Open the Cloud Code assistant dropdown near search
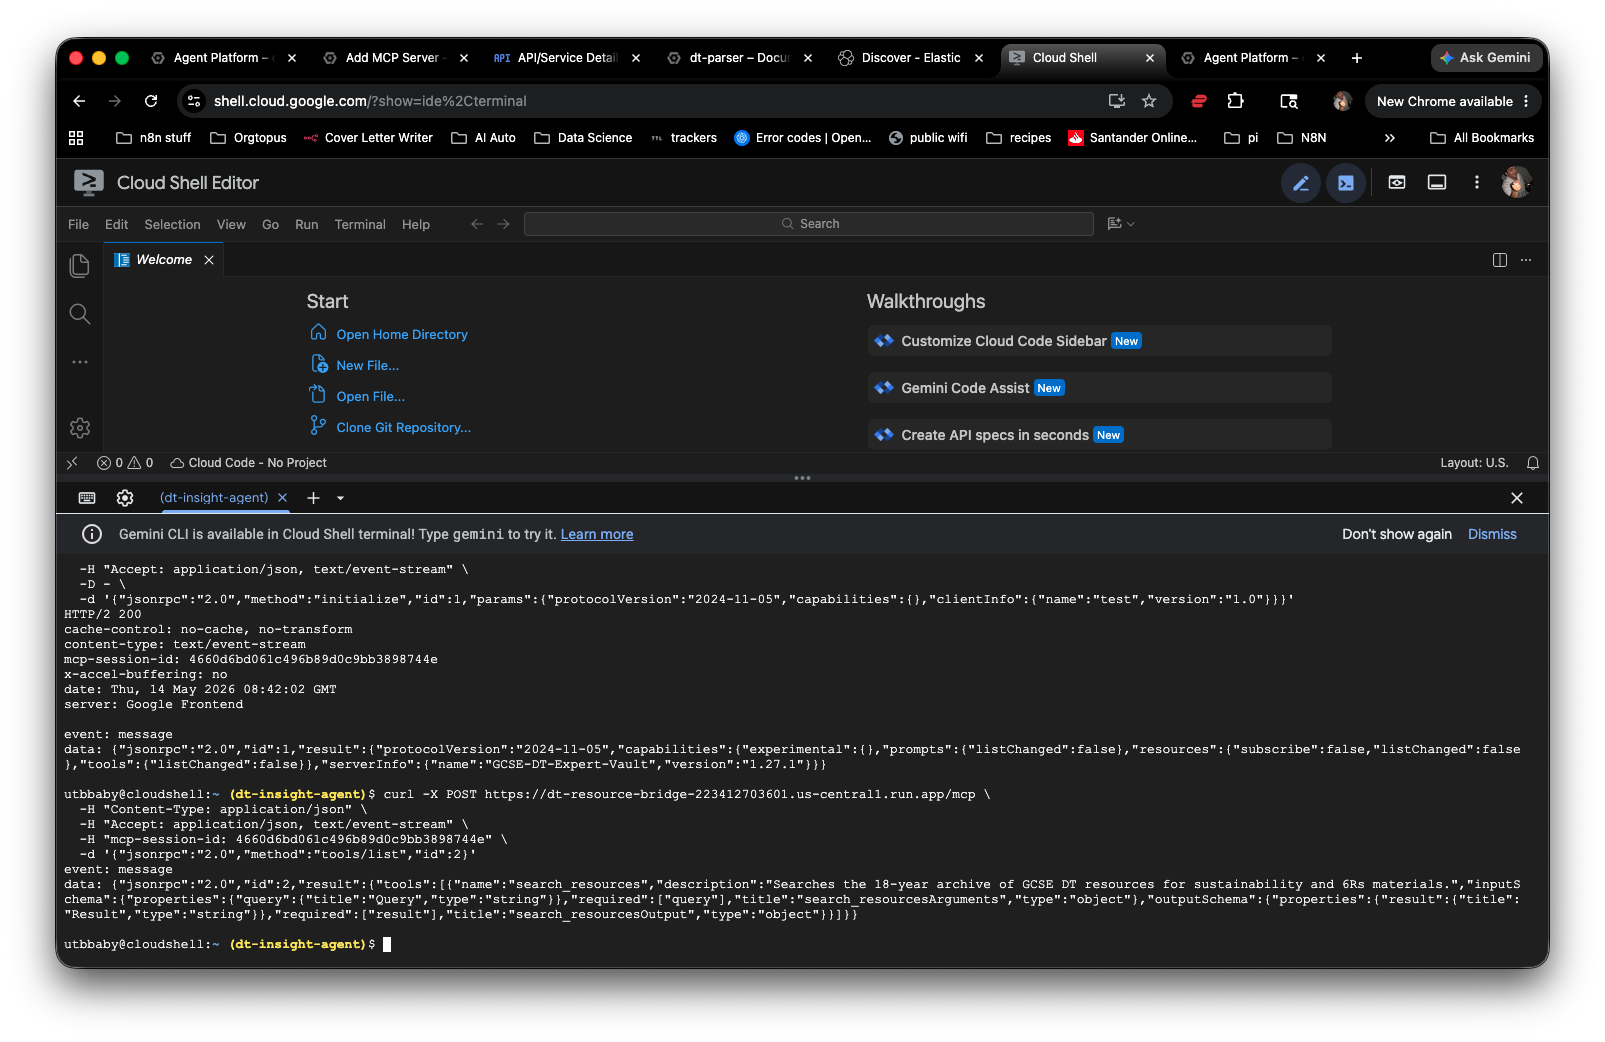Screen dimensions: 1605x1042 coord(1121,224)
